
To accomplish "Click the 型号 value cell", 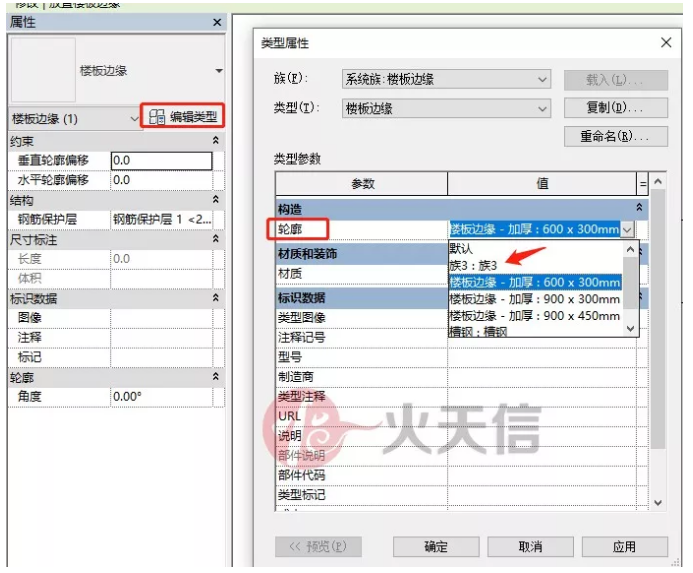I will tap(542, 357).
